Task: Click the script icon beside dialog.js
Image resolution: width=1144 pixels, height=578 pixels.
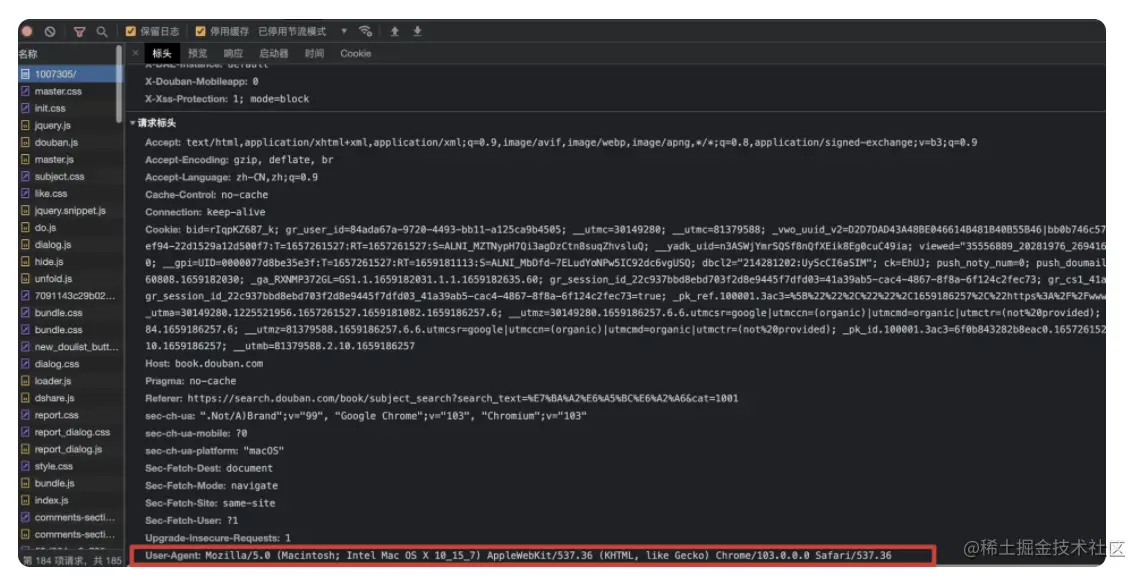Action: coord(26,244)
